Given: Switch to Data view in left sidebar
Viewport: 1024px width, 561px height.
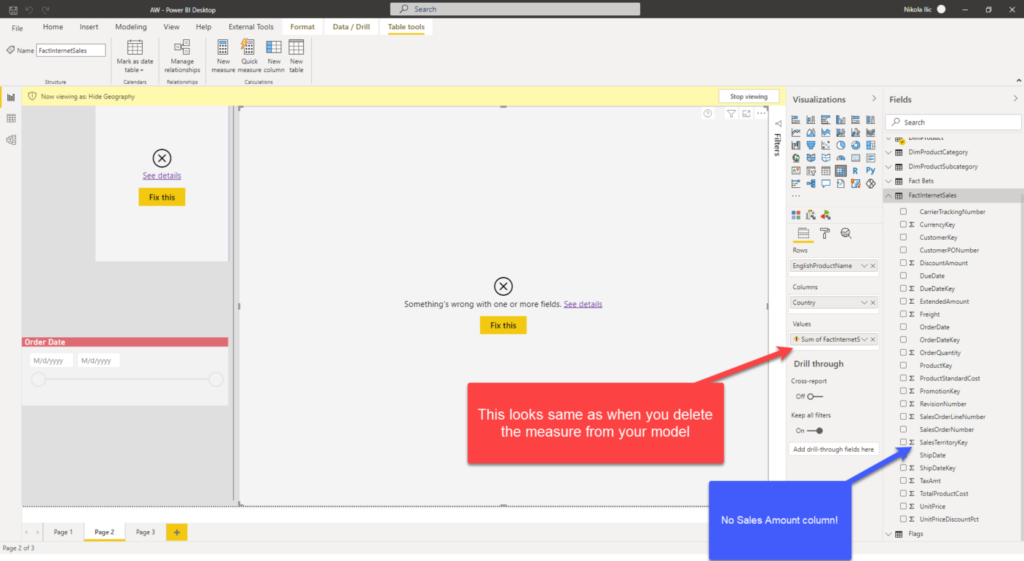Looking at the screenshot, I should click(11, 118).
